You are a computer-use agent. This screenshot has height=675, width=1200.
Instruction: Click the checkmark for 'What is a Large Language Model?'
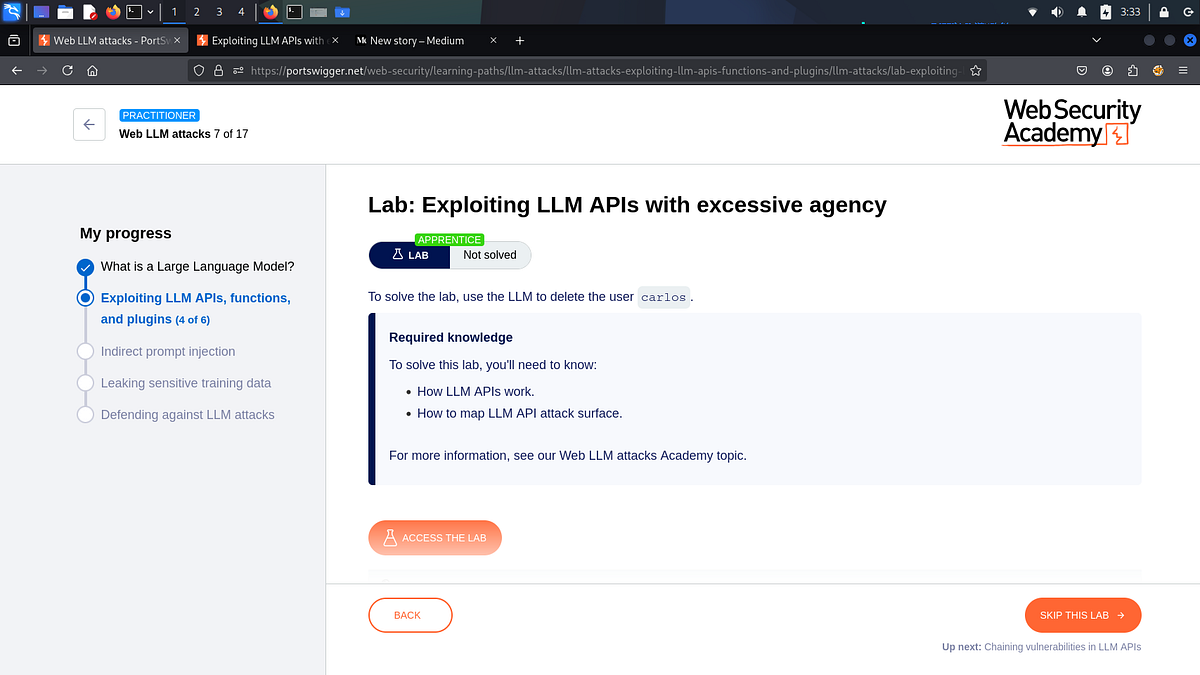coord(84,267)
